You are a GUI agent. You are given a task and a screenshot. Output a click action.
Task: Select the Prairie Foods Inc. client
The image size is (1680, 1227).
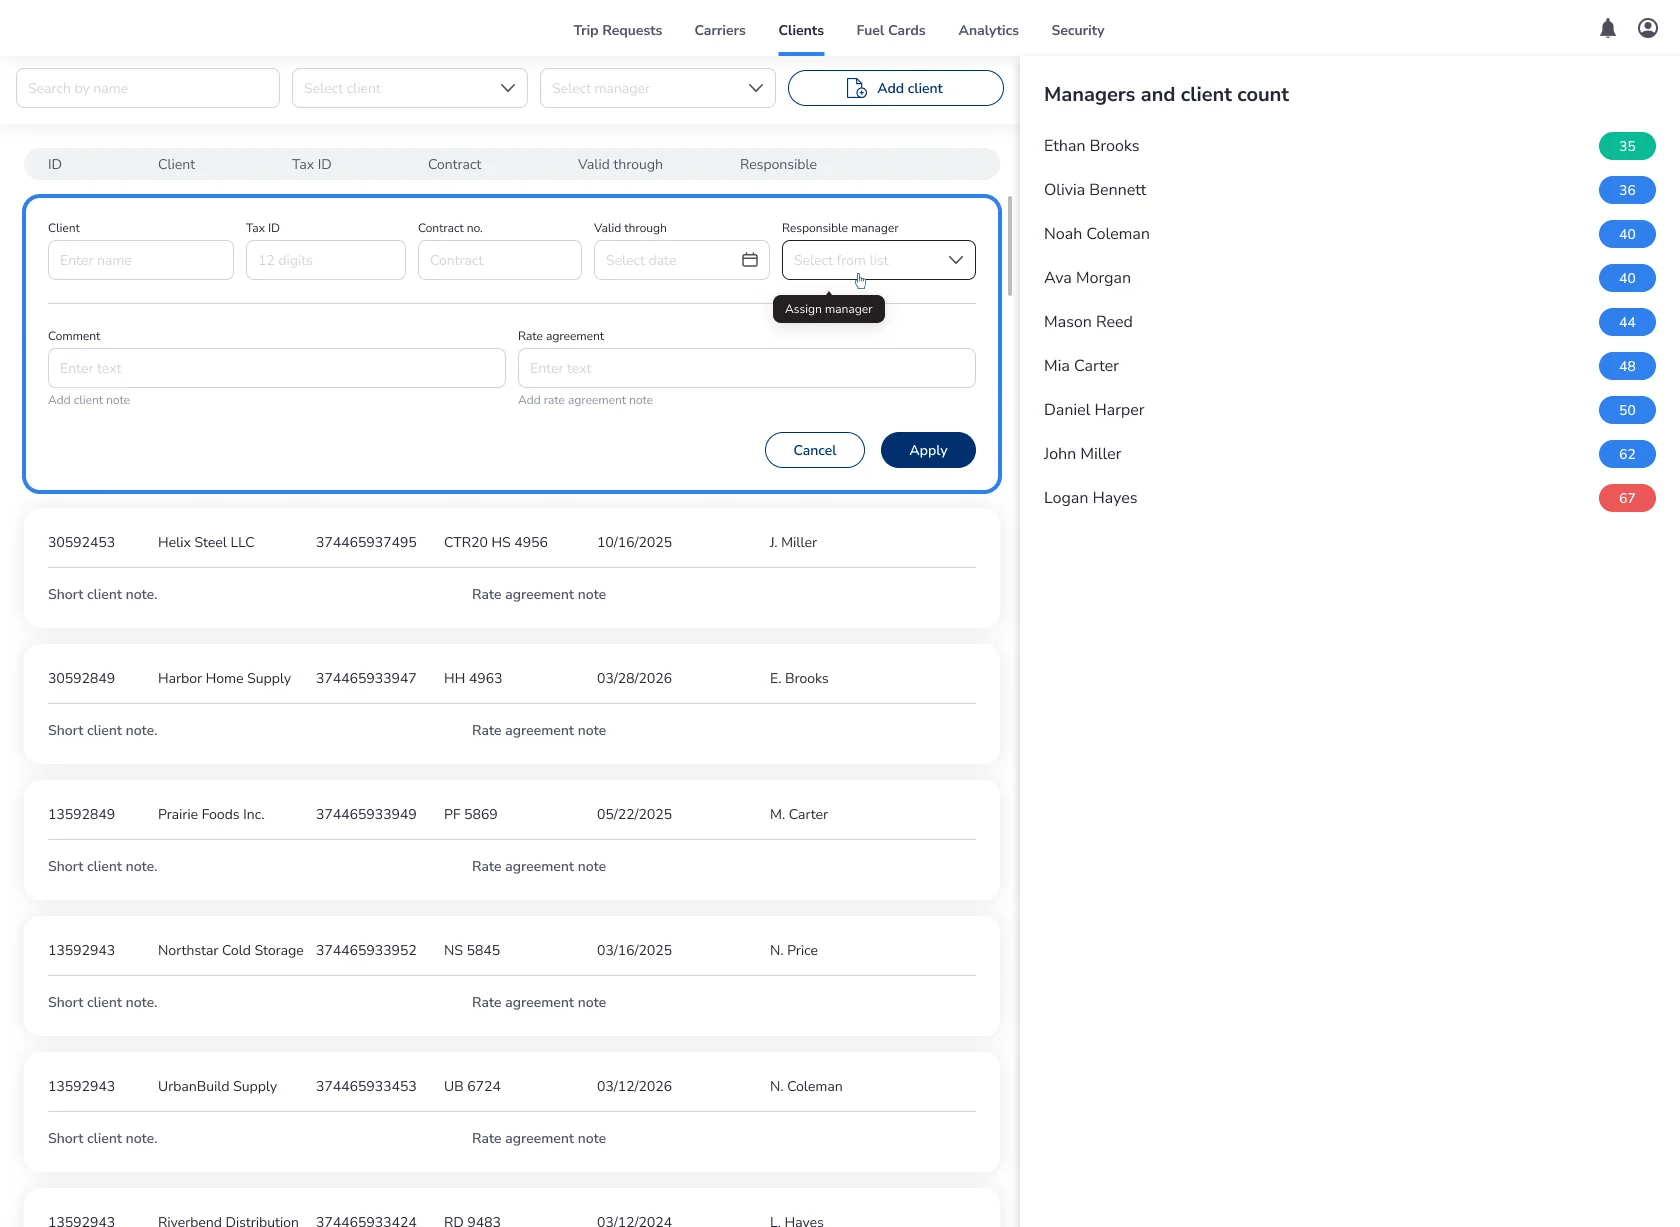tap(211, 814)
